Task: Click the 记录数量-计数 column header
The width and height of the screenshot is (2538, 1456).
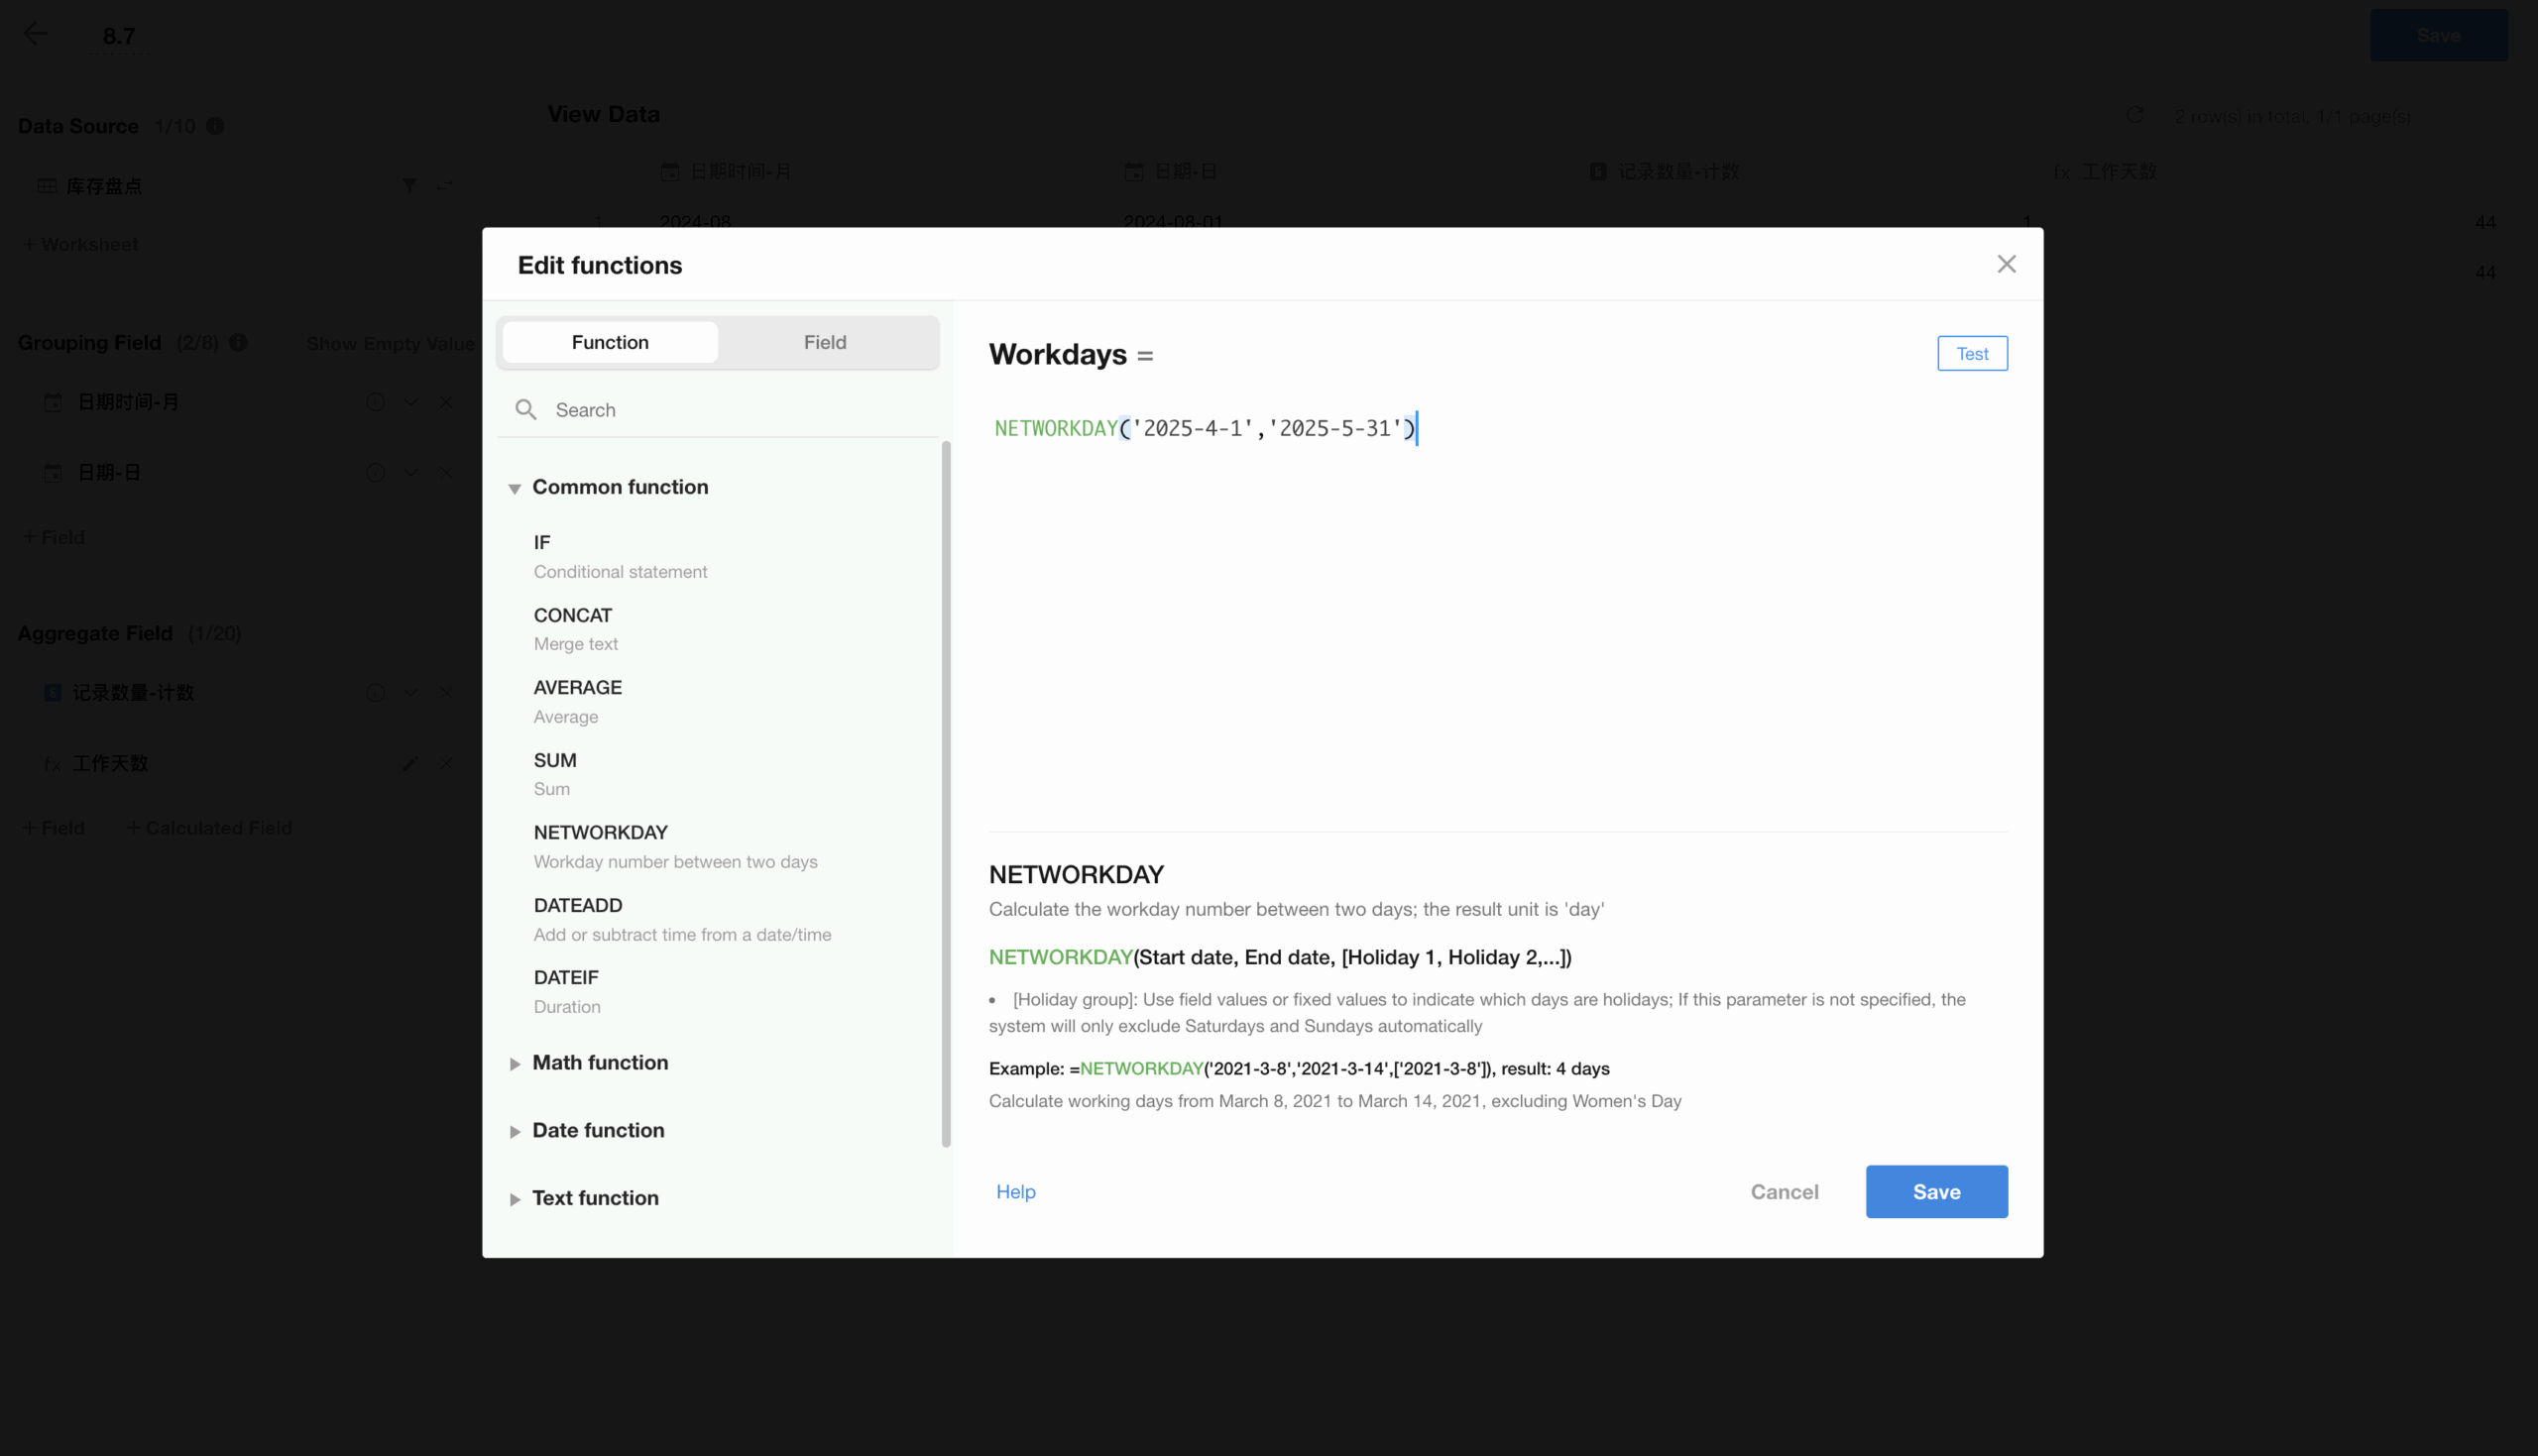Action: [1664, 172]
